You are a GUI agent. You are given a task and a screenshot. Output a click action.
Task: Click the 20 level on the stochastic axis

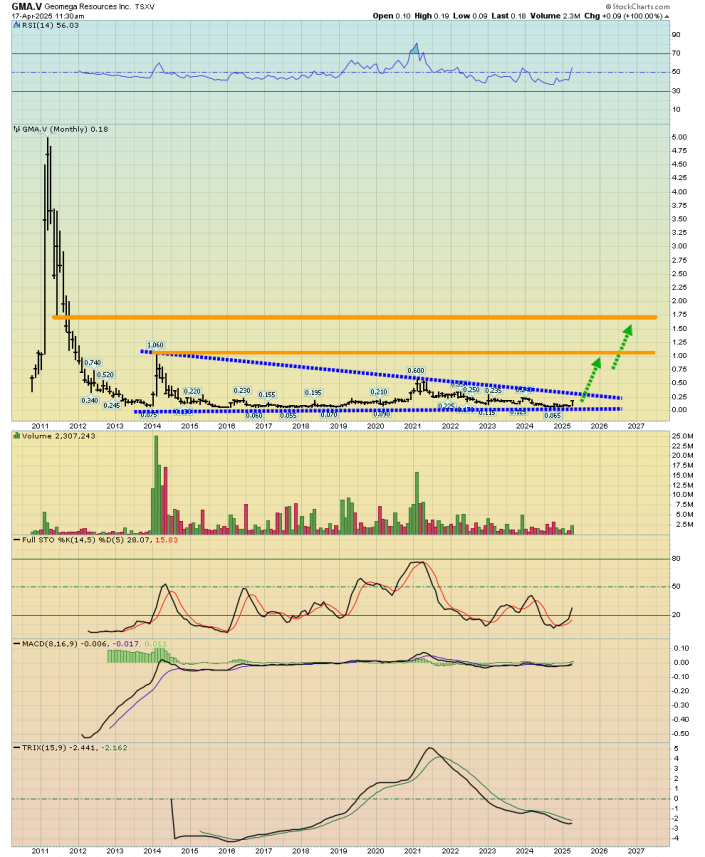[676, 615]
